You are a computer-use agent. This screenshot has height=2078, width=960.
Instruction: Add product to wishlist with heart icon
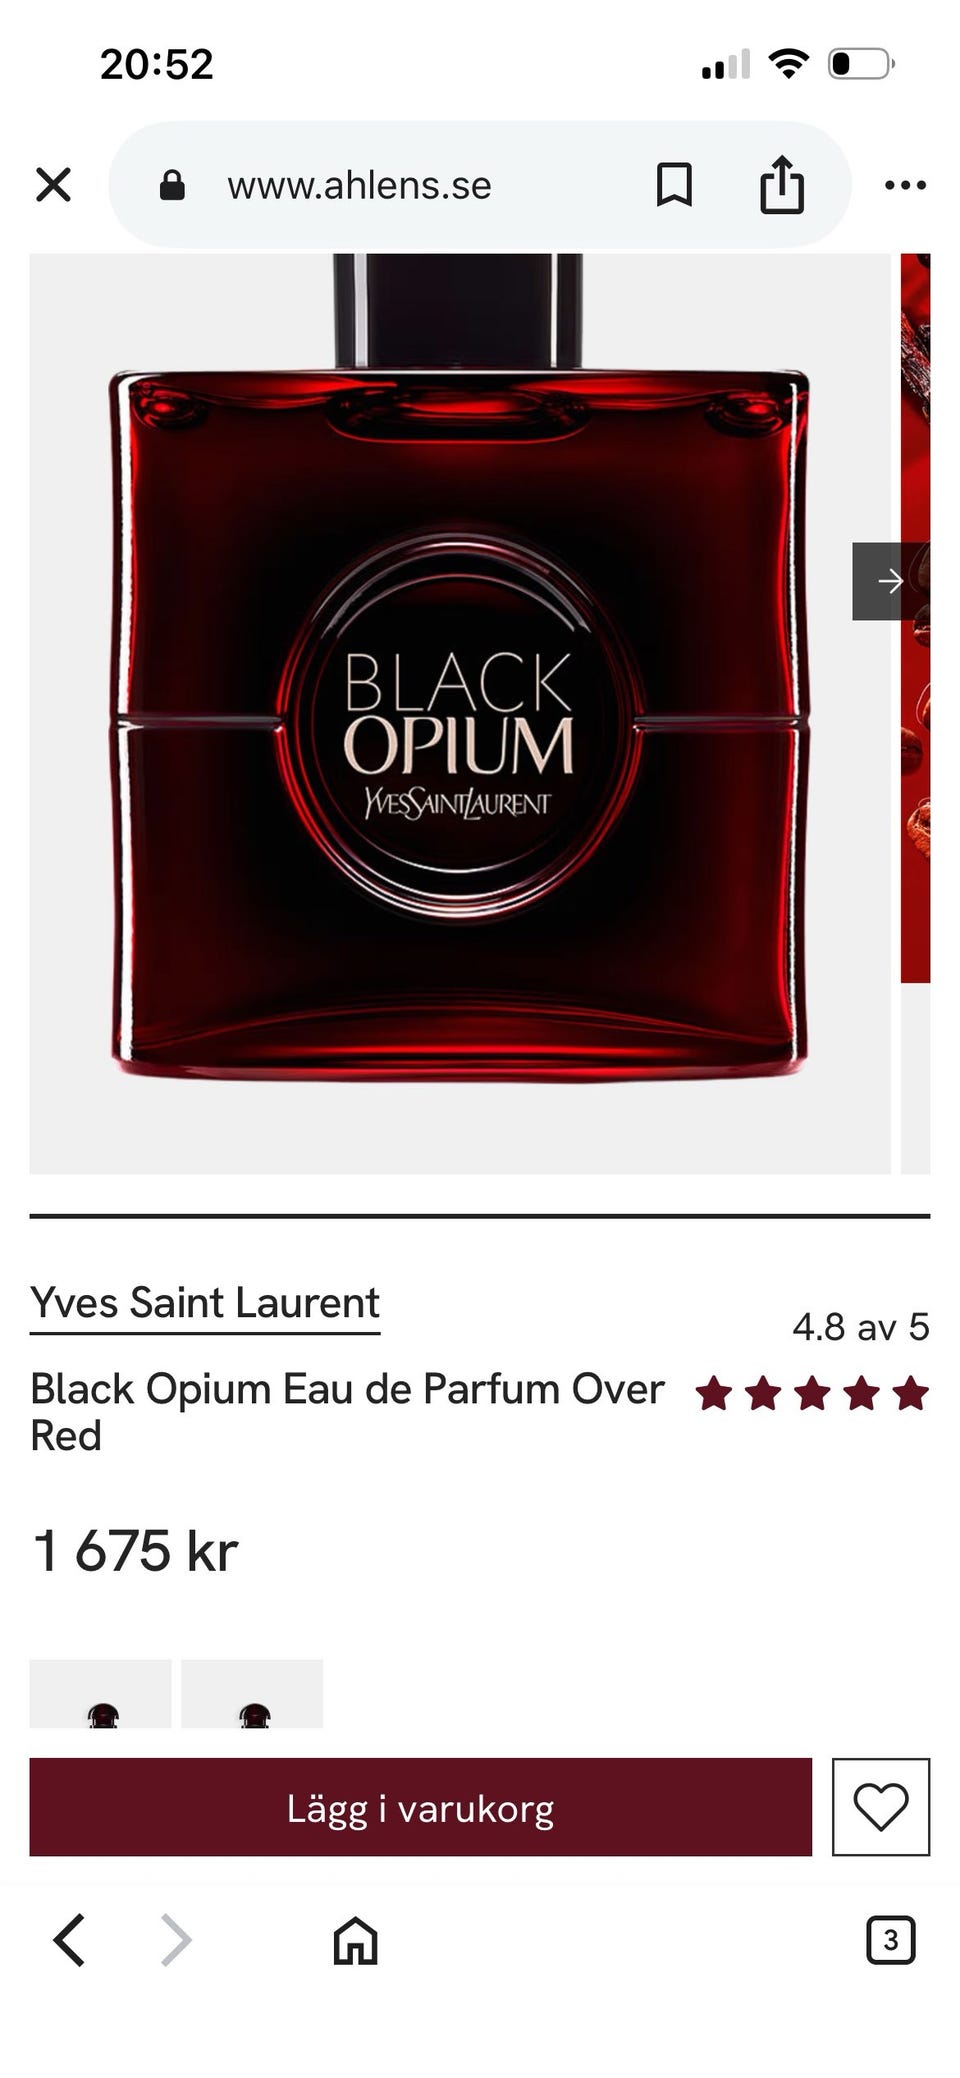[x=881, y=1806]
